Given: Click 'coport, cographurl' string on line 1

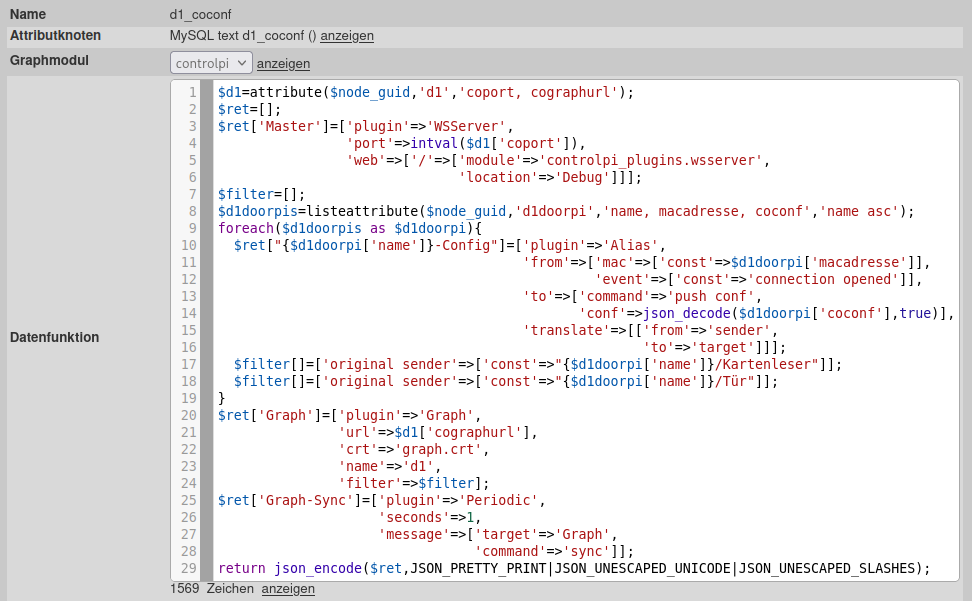Looking at the screenshot, I should (x=538, y=92).
